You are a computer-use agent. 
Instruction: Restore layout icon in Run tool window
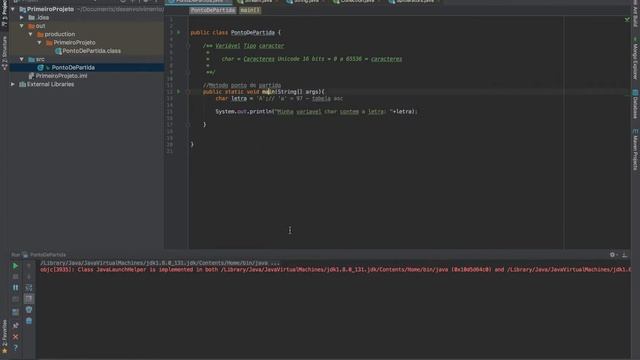pos(15,313)
